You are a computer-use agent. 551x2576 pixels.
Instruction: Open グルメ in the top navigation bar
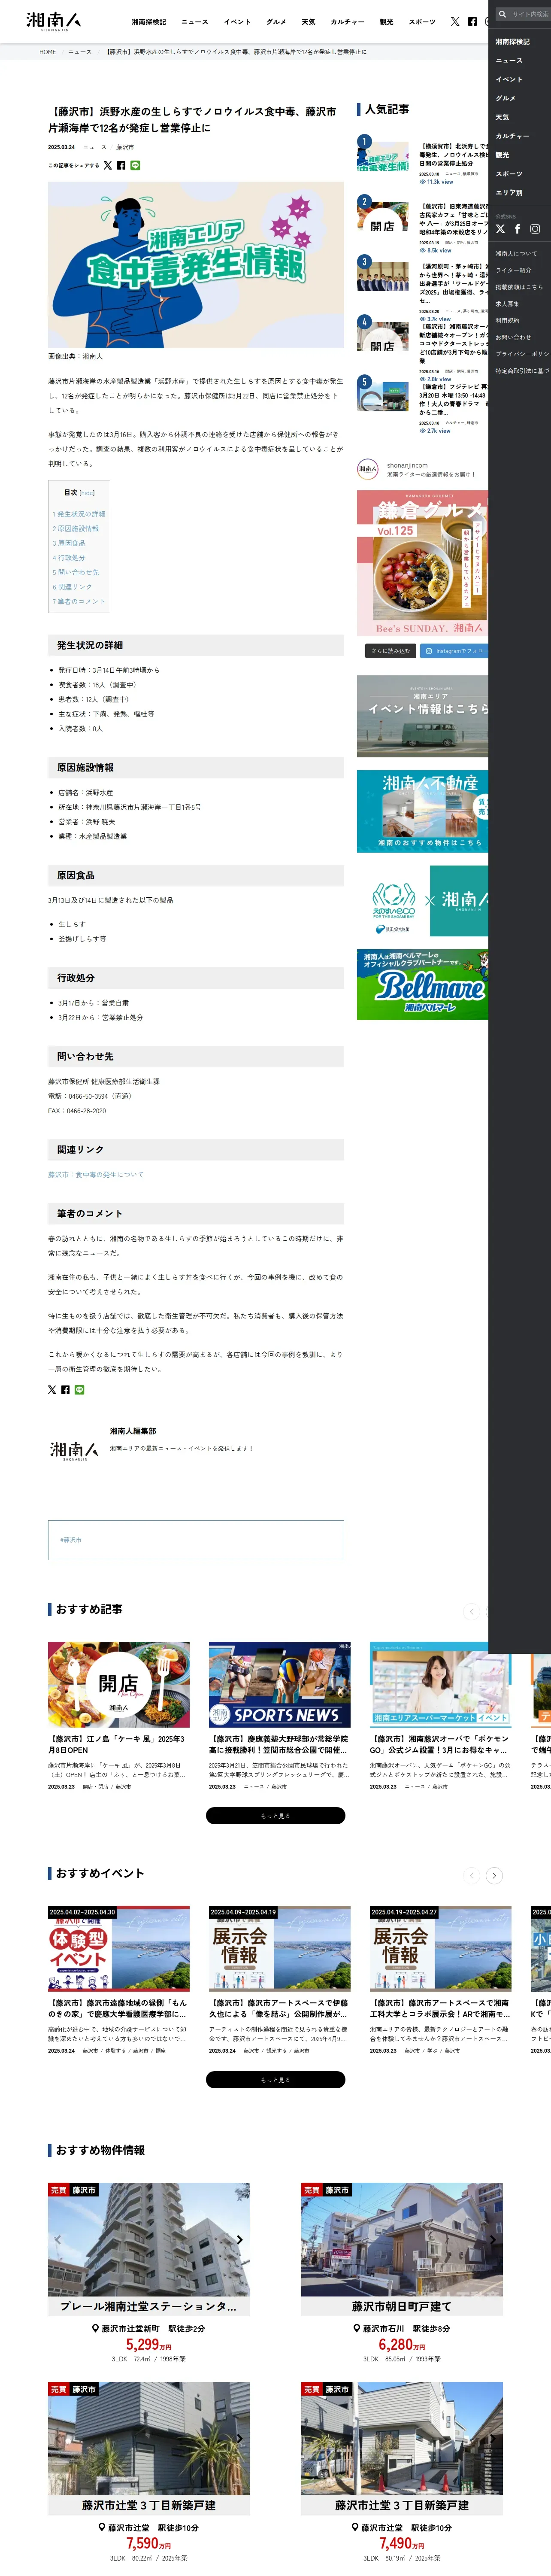point(276,22)
